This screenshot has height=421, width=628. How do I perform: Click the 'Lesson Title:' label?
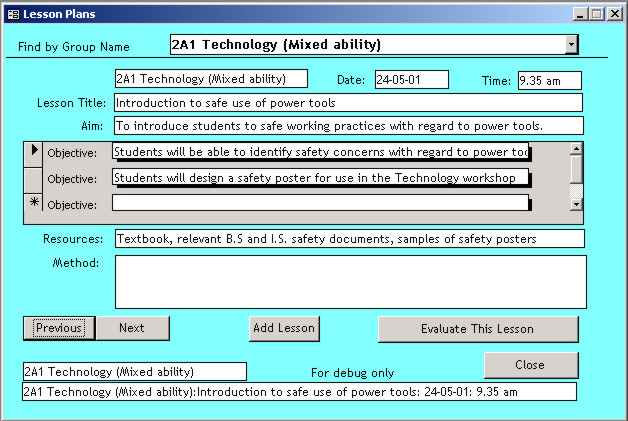point(71,103)
